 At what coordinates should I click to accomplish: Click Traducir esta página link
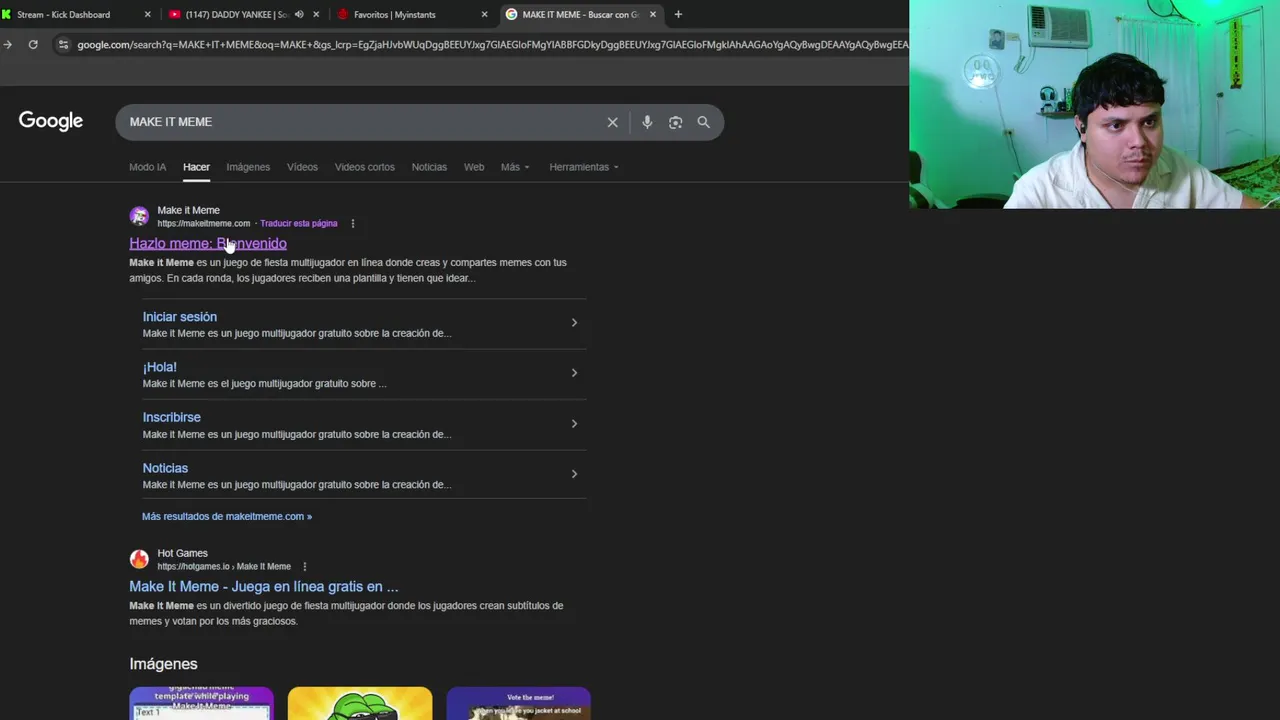[x=298, y=223]
